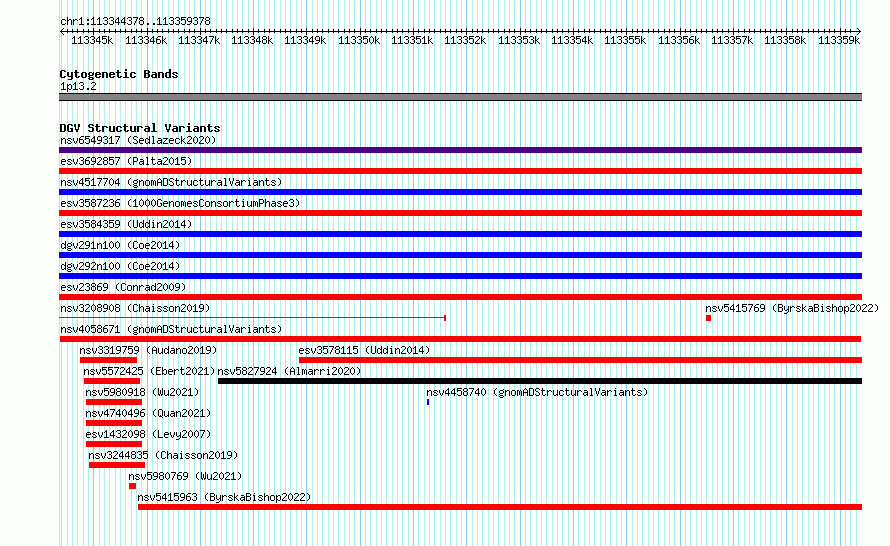Click the chr1:113344378..113359378 coordinates text
The height and width of the screenshot is (546, 890).
tap(135, 22)
